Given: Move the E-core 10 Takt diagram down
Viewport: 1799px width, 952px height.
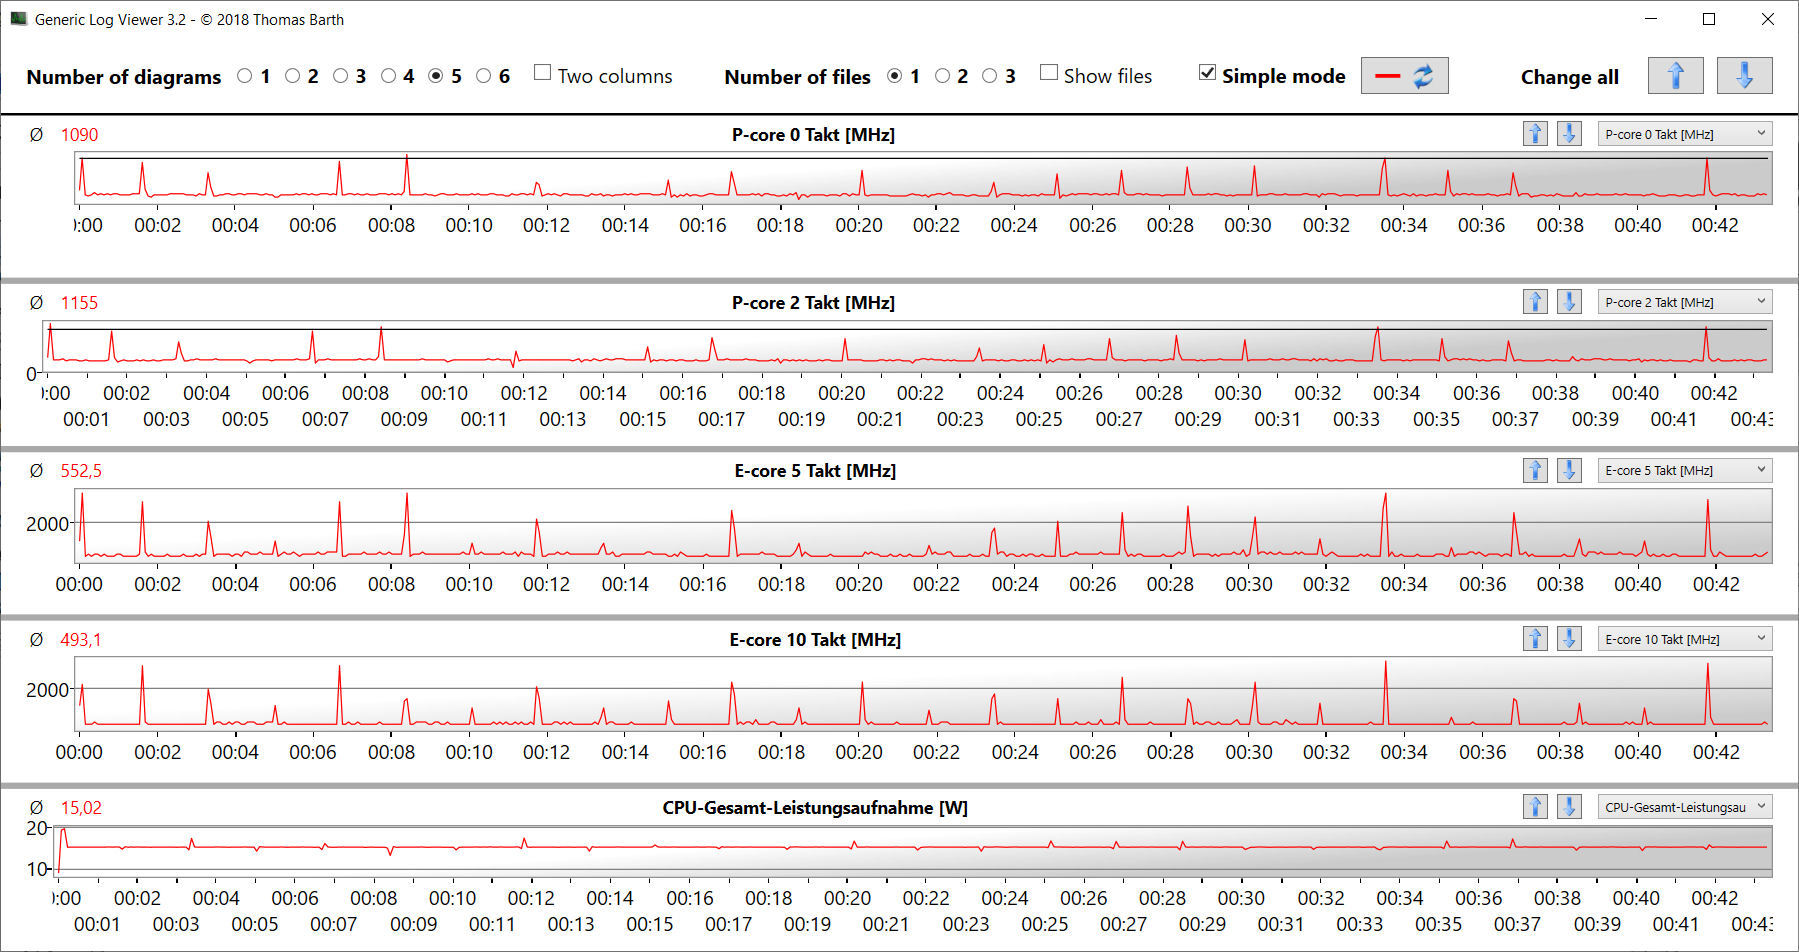Looking at the screenshot, I should (1569, 638).
